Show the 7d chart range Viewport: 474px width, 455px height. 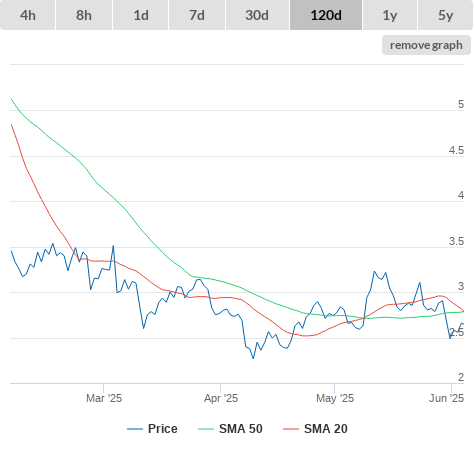click(x=197, y=15)
